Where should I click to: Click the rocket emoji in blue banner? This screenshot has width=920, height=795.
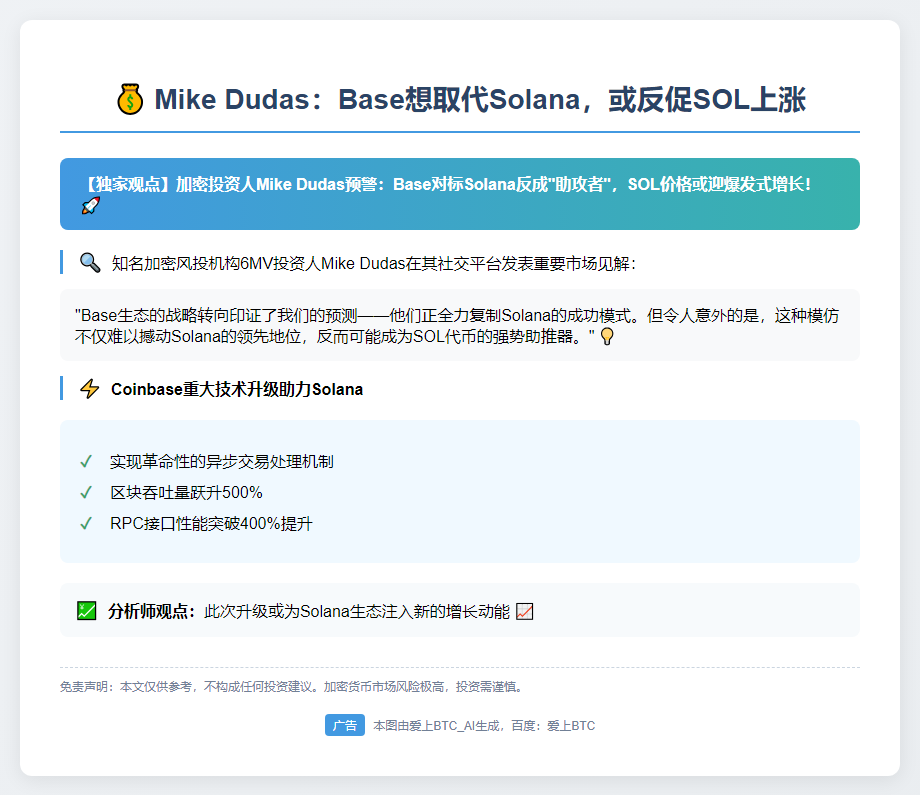point(90,205)
